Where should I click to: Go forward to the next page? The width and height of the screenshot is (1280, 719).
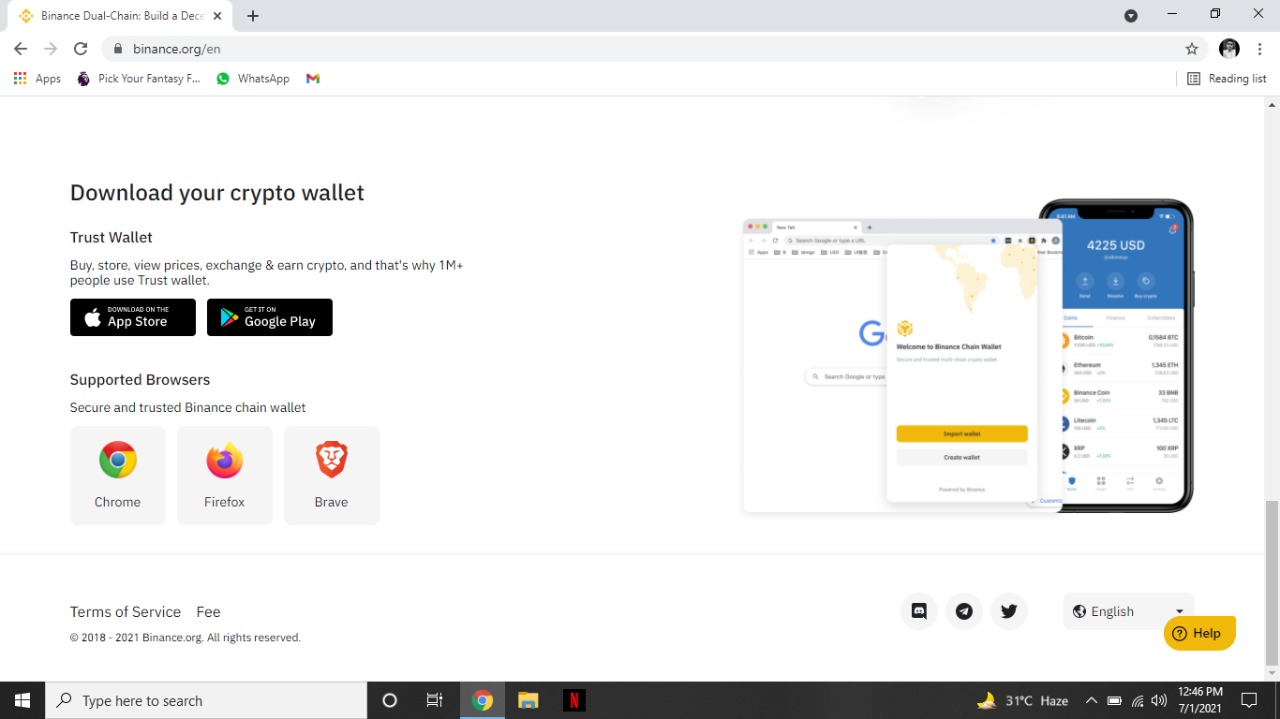click(x=50, y=48)
